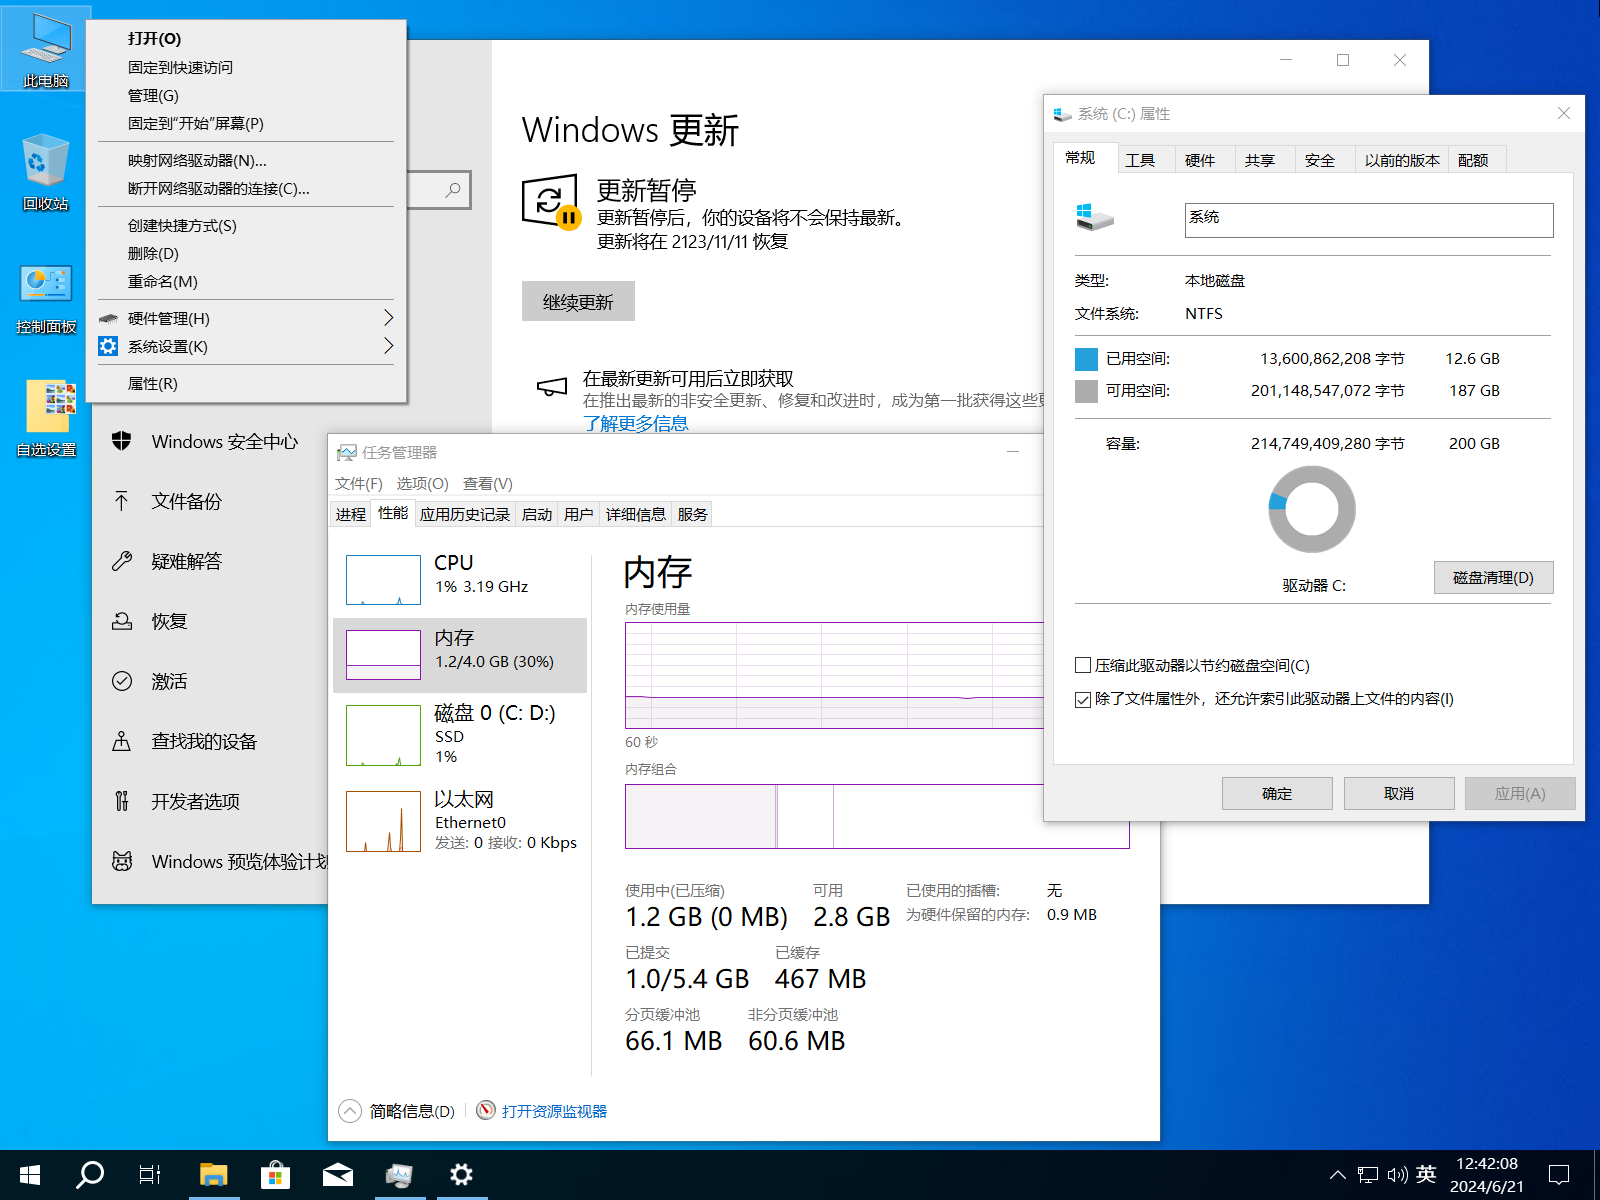Uncheck 允许索引此驱动器上文件的内容 checkbox
Viewport: 1600px width, 1200px height.
1082,699
